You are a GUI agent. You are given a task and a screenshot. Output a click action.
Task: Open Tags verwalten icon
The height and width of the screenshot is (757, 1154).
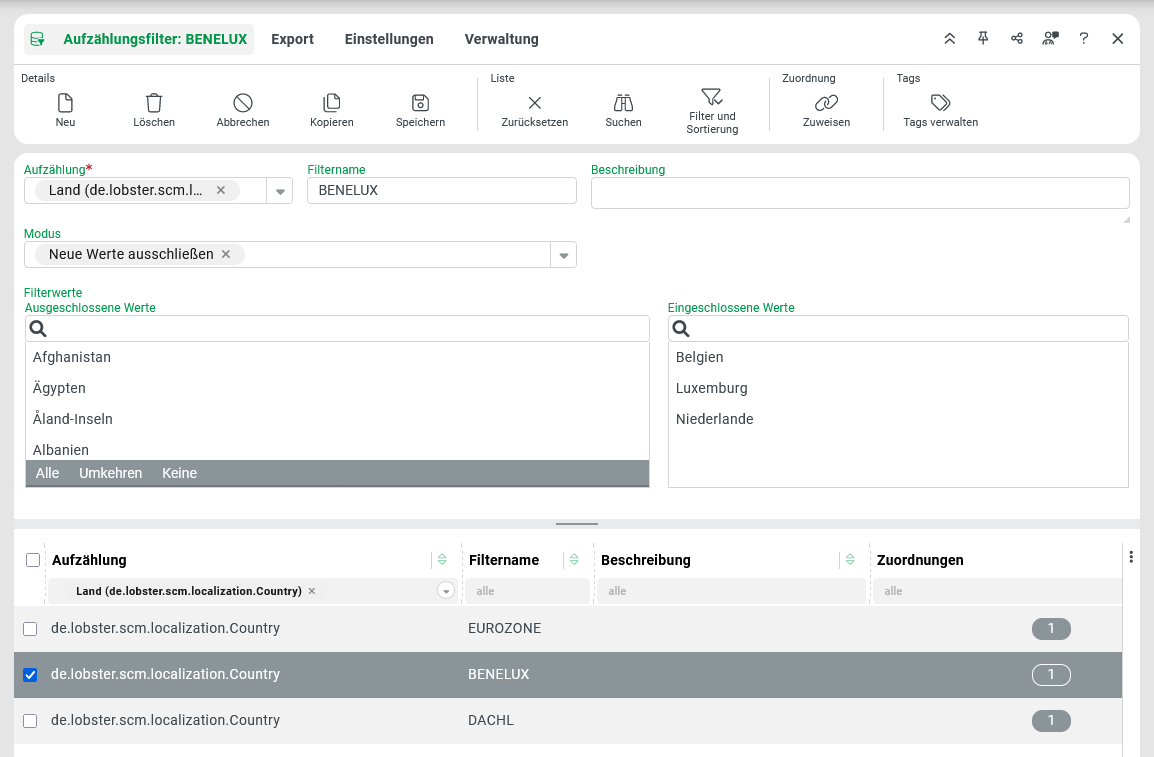940,103
